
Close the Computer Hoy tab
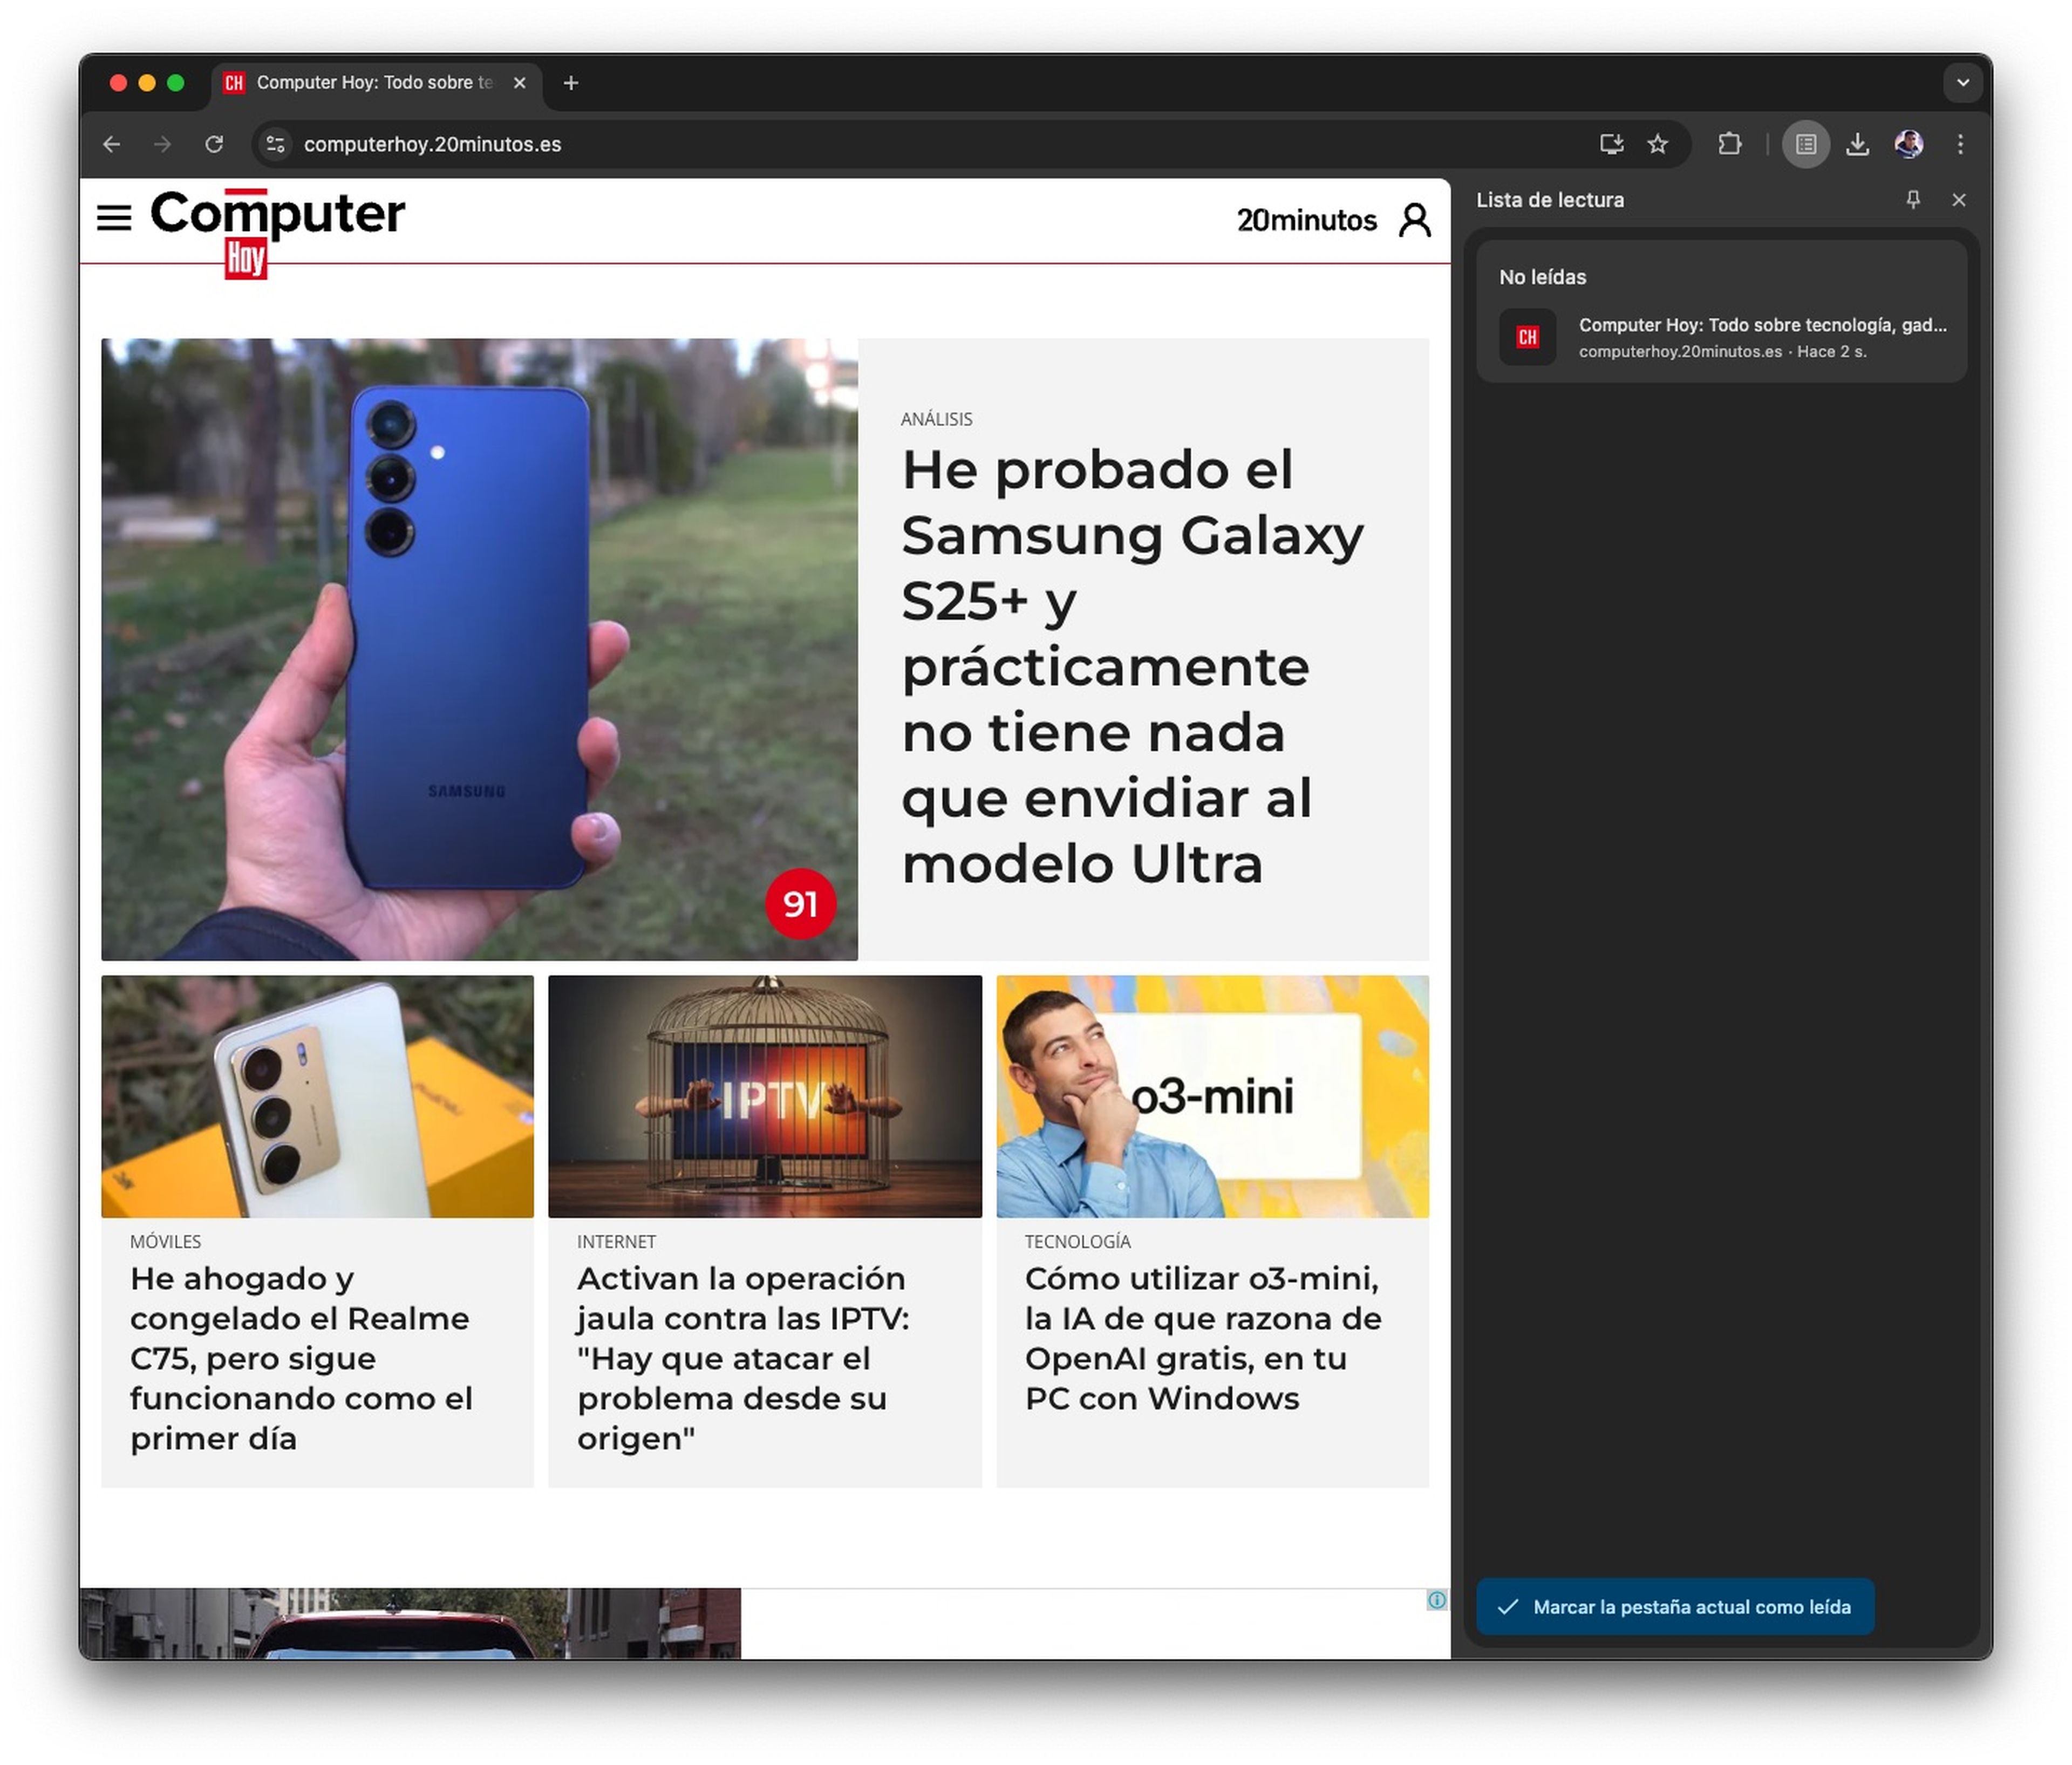point(519,83)
